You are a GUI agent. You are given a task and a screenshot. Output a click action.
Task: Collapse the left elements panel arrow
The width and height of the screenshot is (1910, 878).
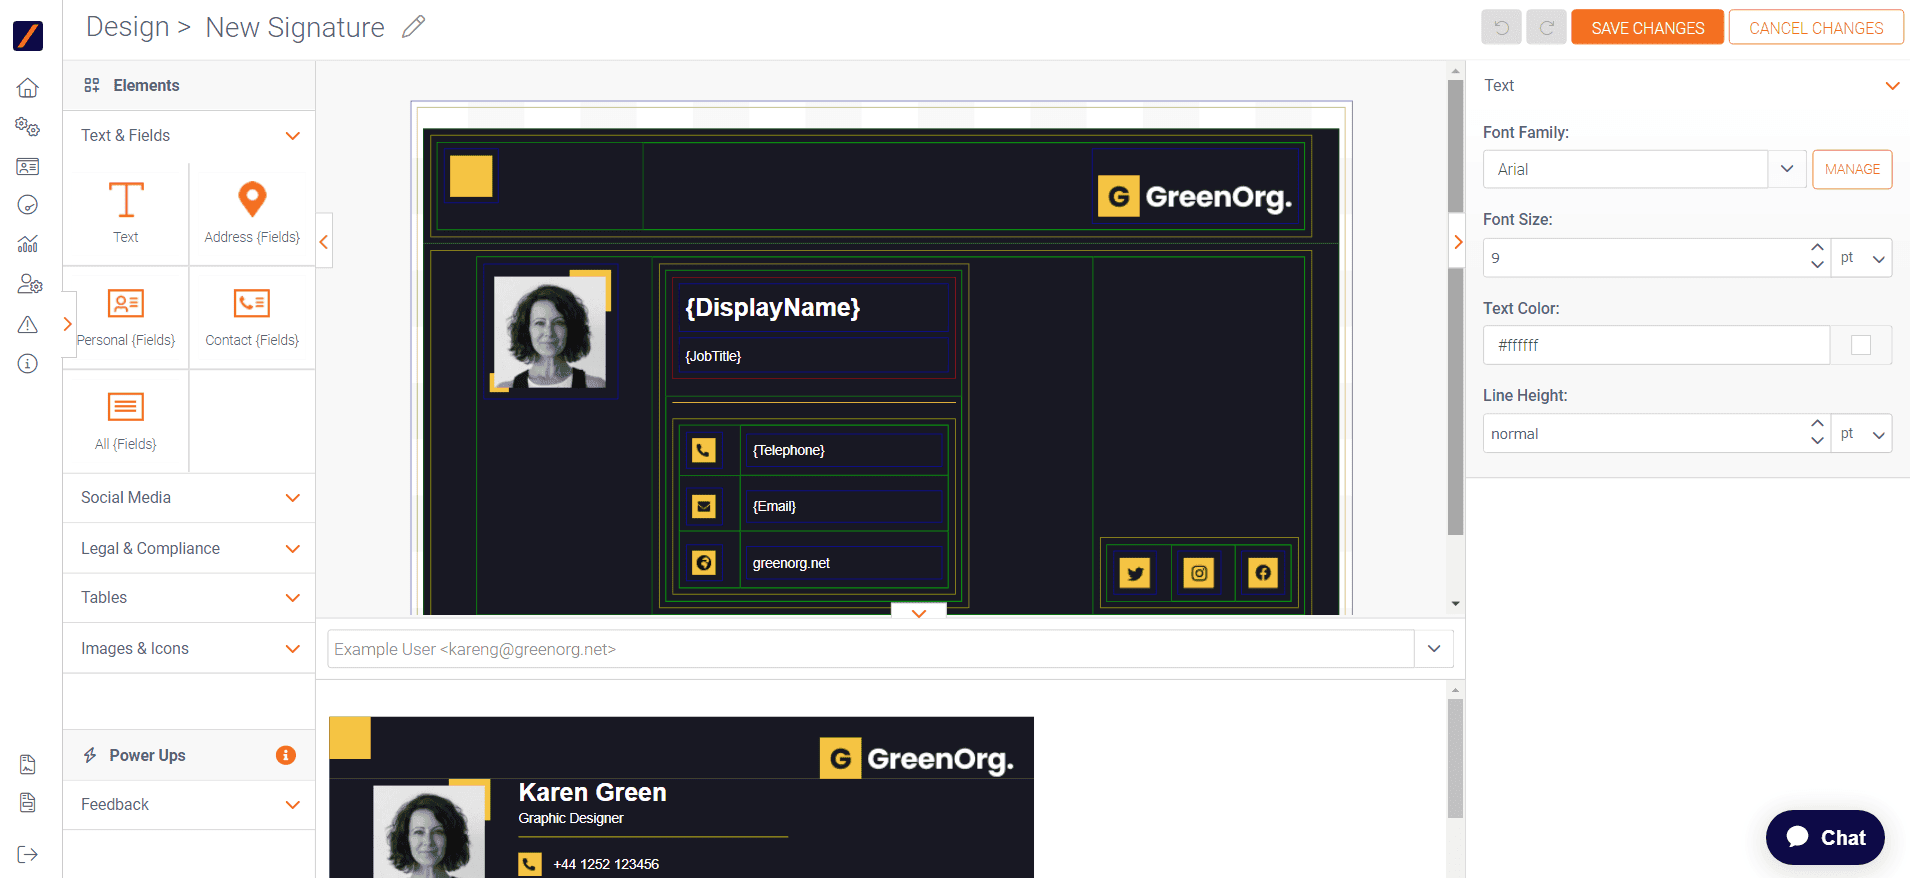point(324,241)
